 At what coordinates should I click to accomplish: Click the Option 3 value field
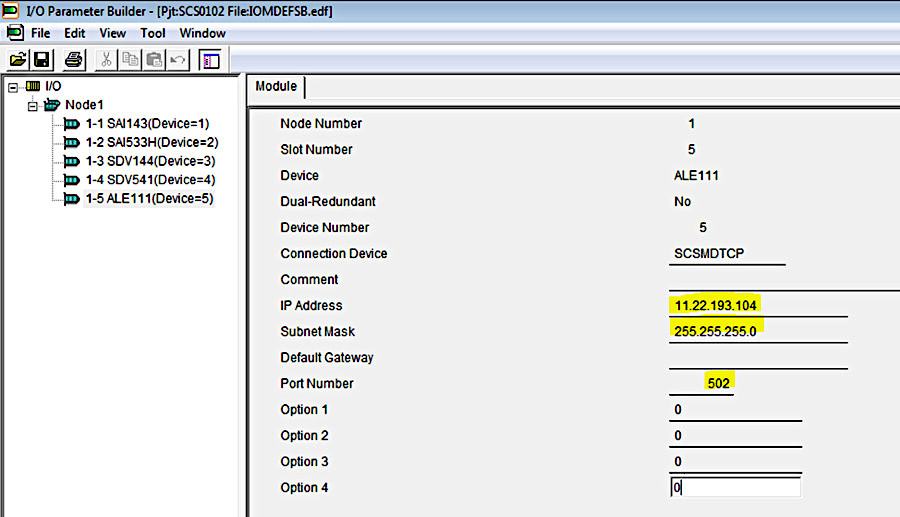735,462
